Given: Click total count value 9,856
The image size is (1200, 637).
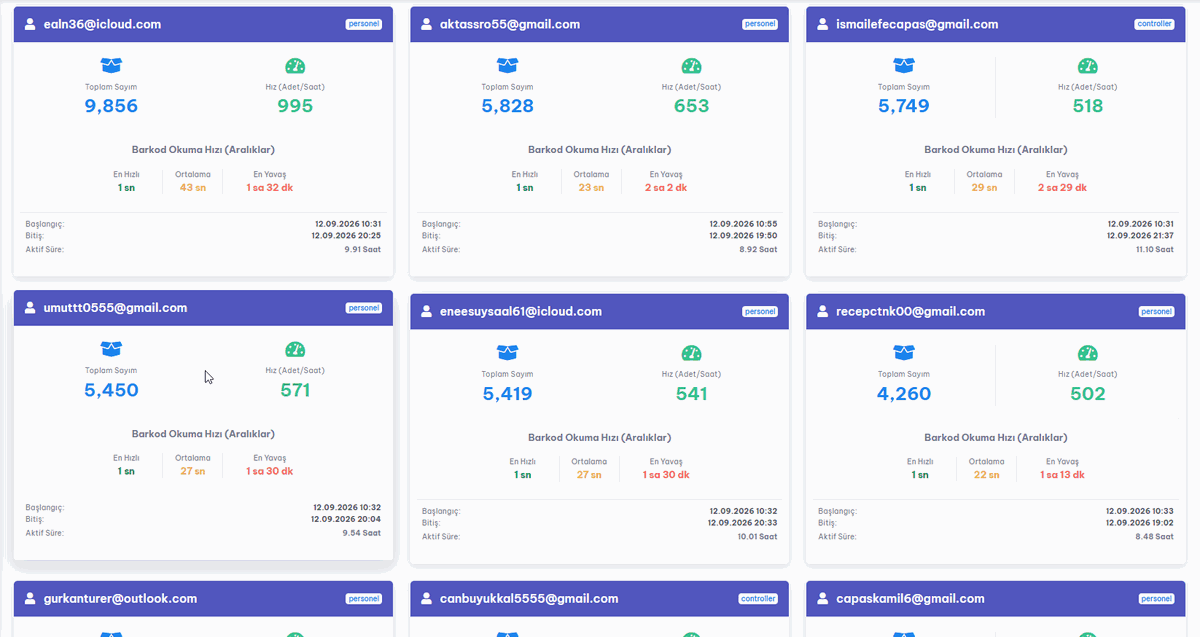Looking at the screenshot, I should click(x=111, y=106).
